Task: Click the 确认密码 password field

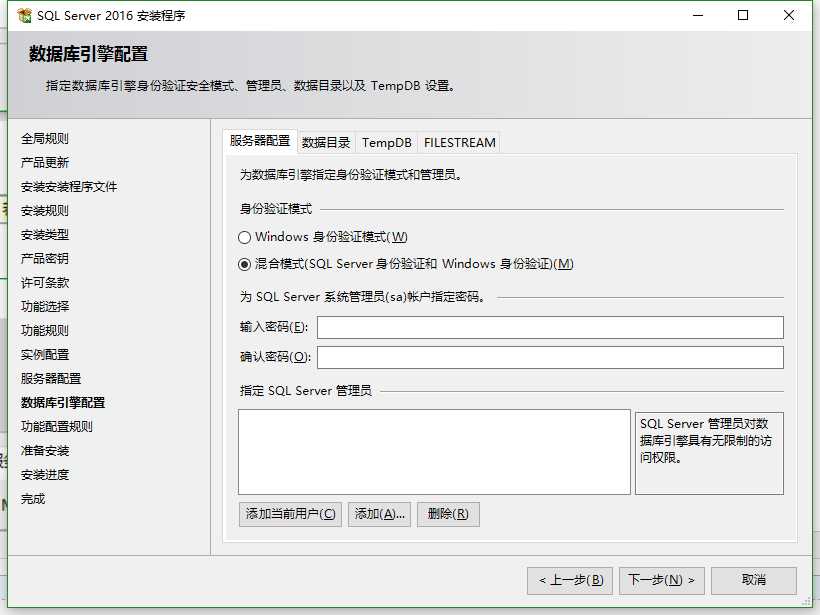Action: [x=550, y=357]
